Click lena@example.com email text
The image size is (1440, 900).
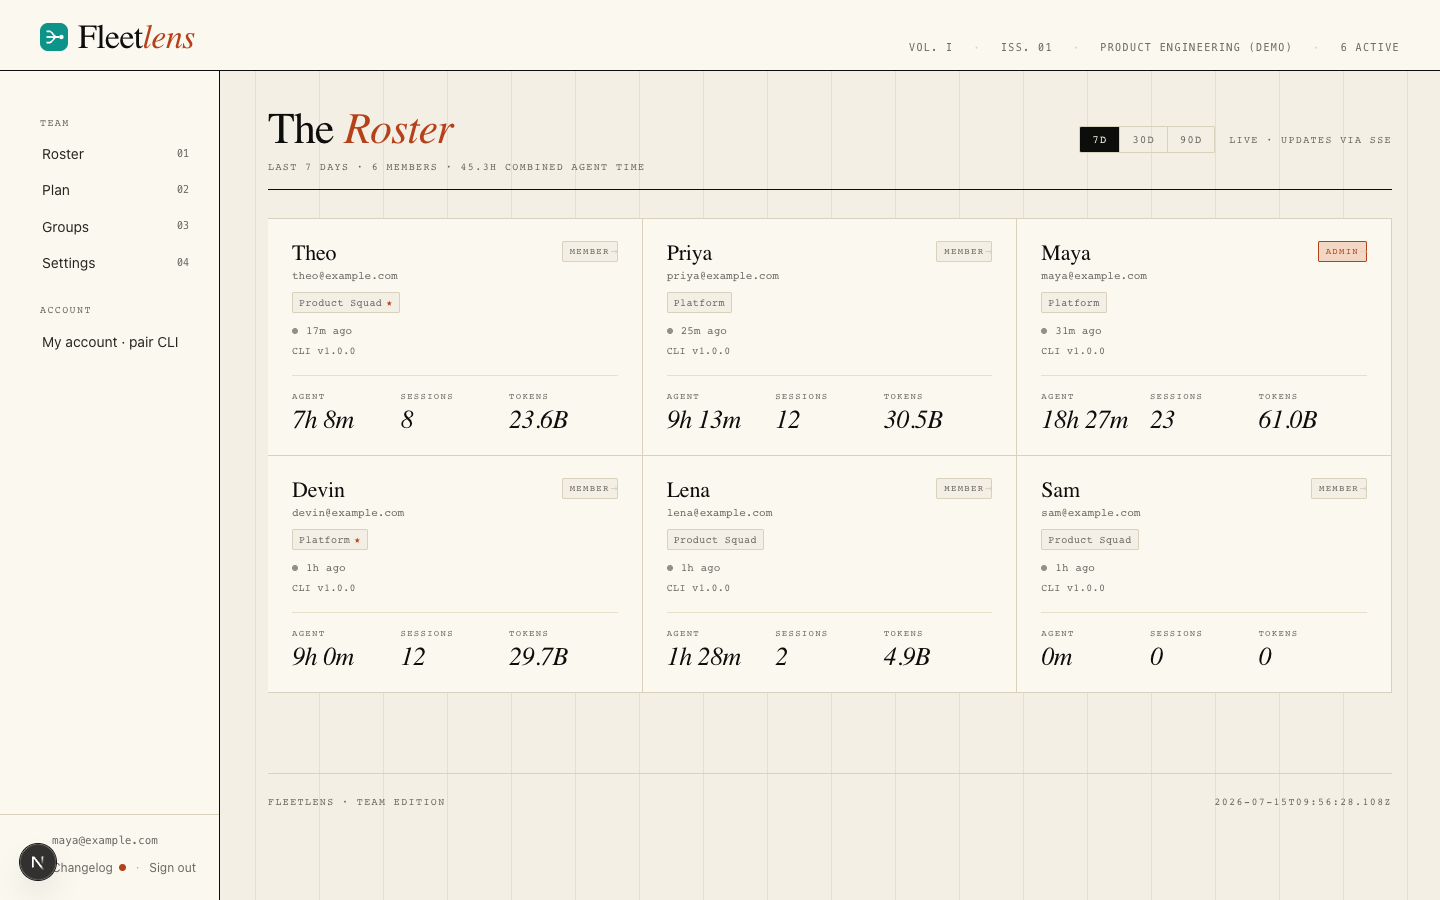coord(720,513)
